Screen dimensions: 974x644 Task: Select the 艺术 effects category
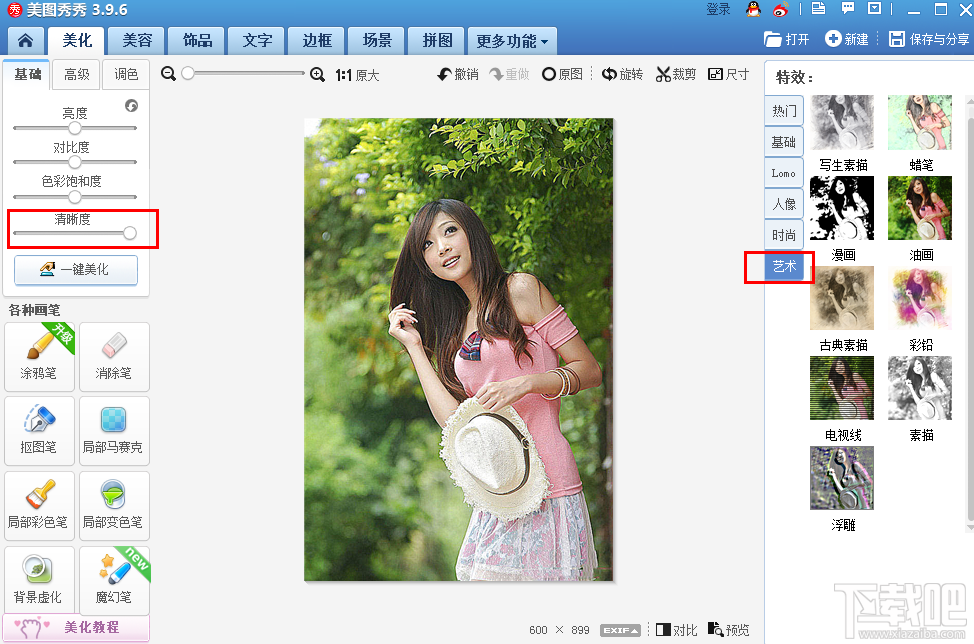click(784, 266)
